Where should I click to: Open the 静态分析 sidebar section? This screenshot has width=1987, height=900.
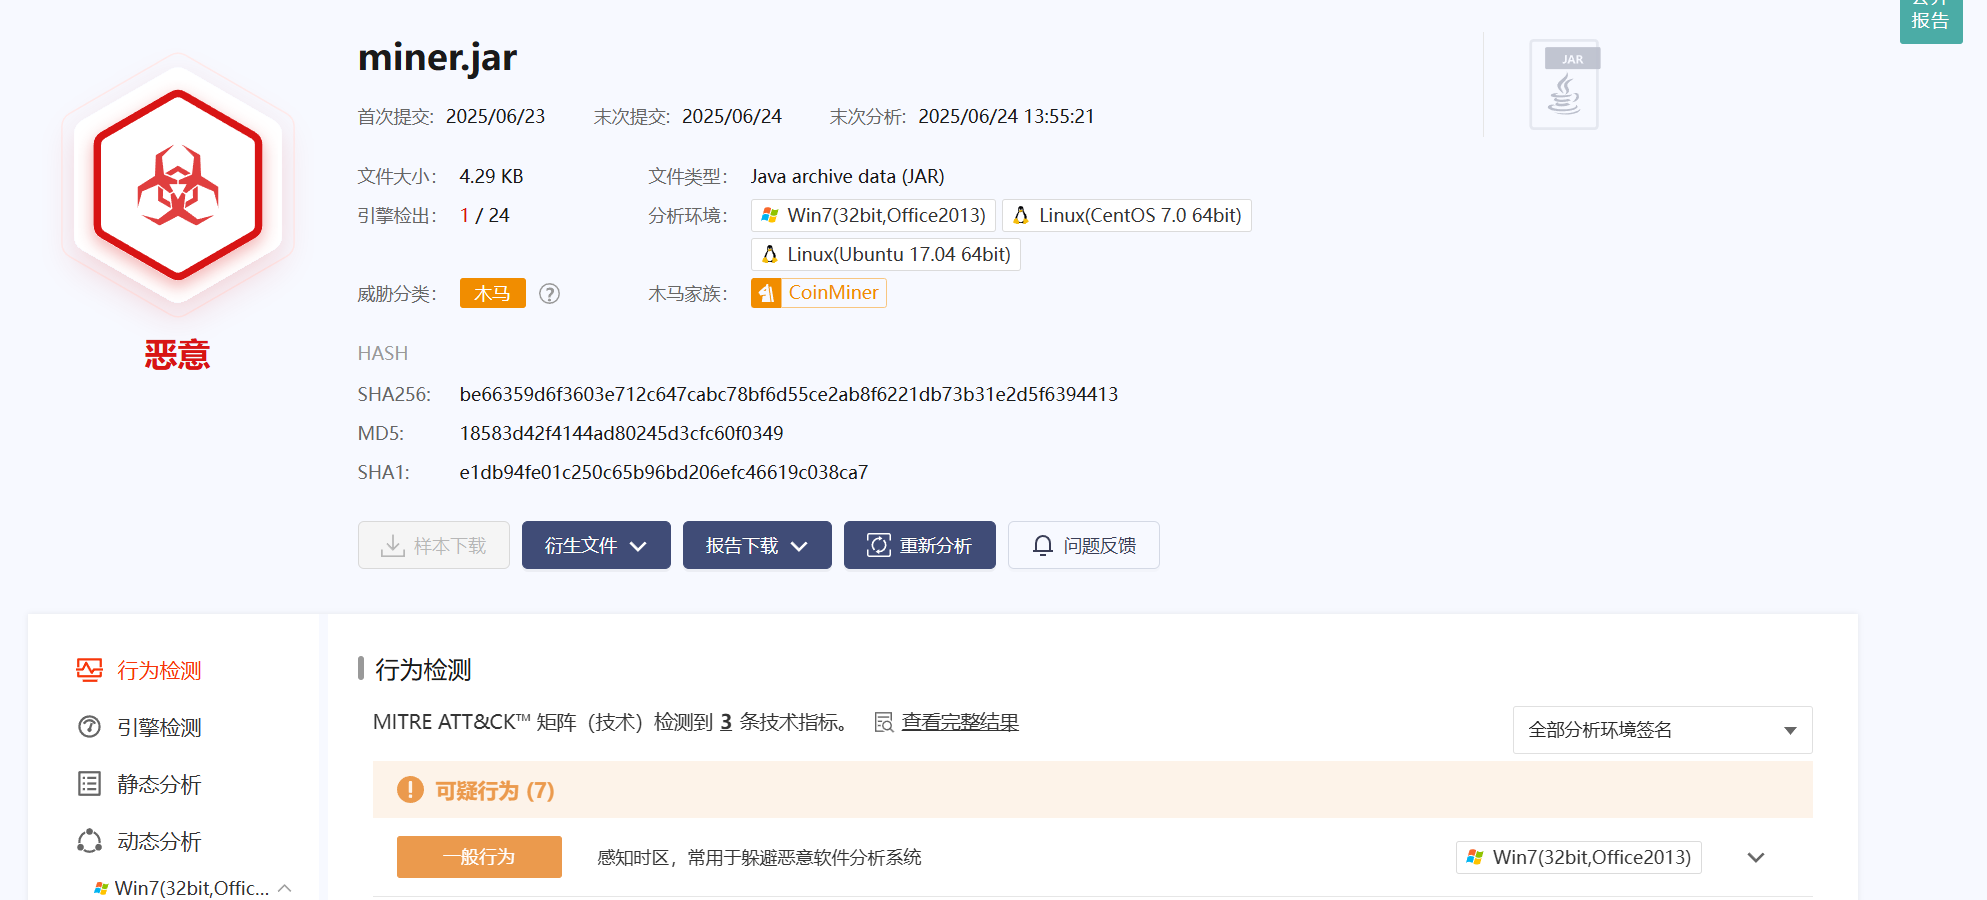click(x=159, y=785)
